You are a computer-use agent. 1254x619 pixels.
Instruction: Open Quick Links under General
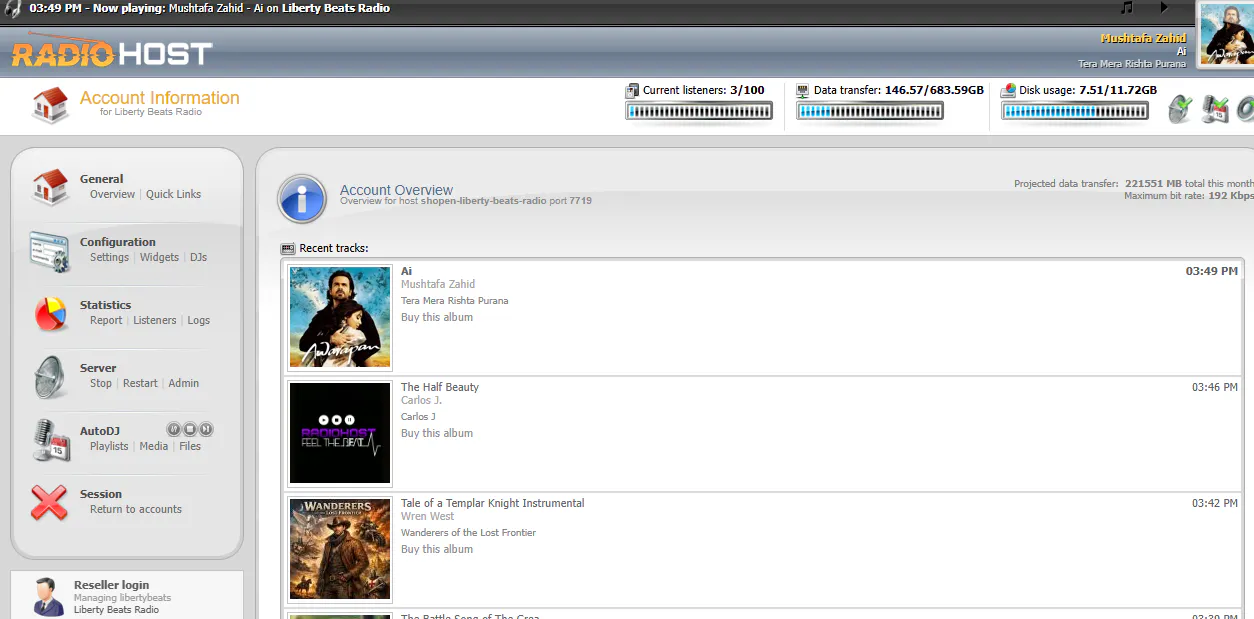point(173,194)
